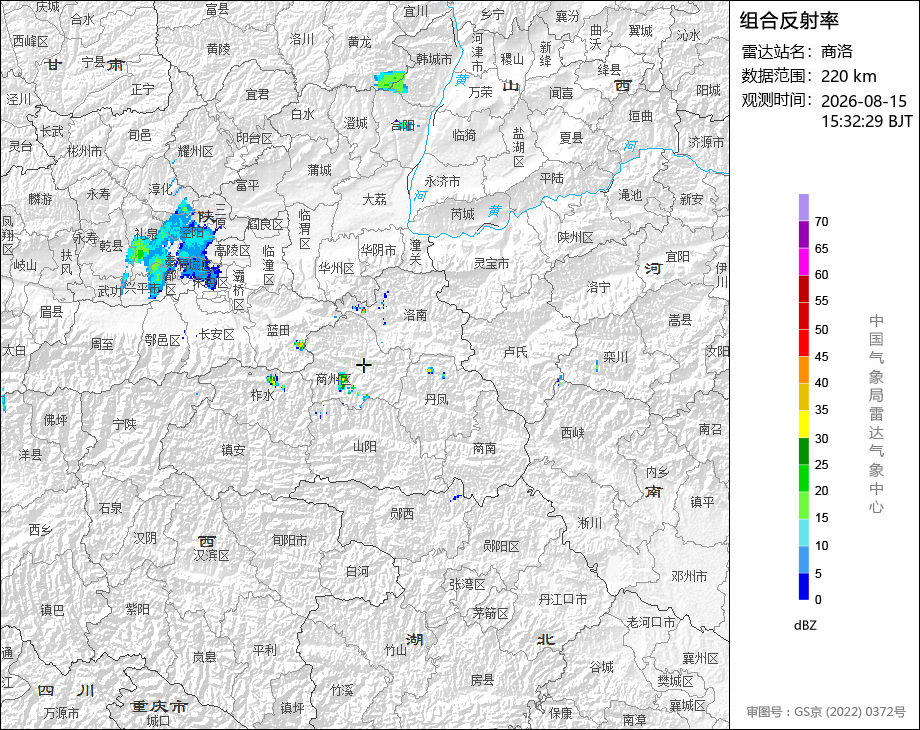The width and height of the screenshot is (920, 730).
Task: Click the 组合反射率 title
Action: coord(789,21)
